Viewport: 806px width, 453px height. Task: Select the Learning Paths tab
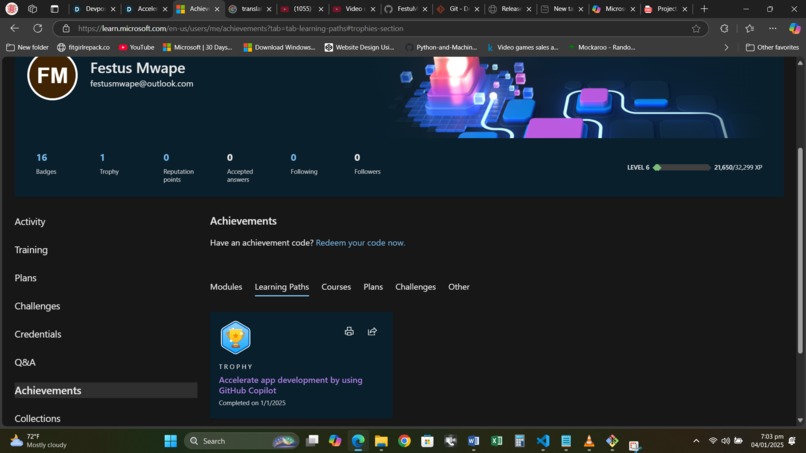[x=282, y=287]
